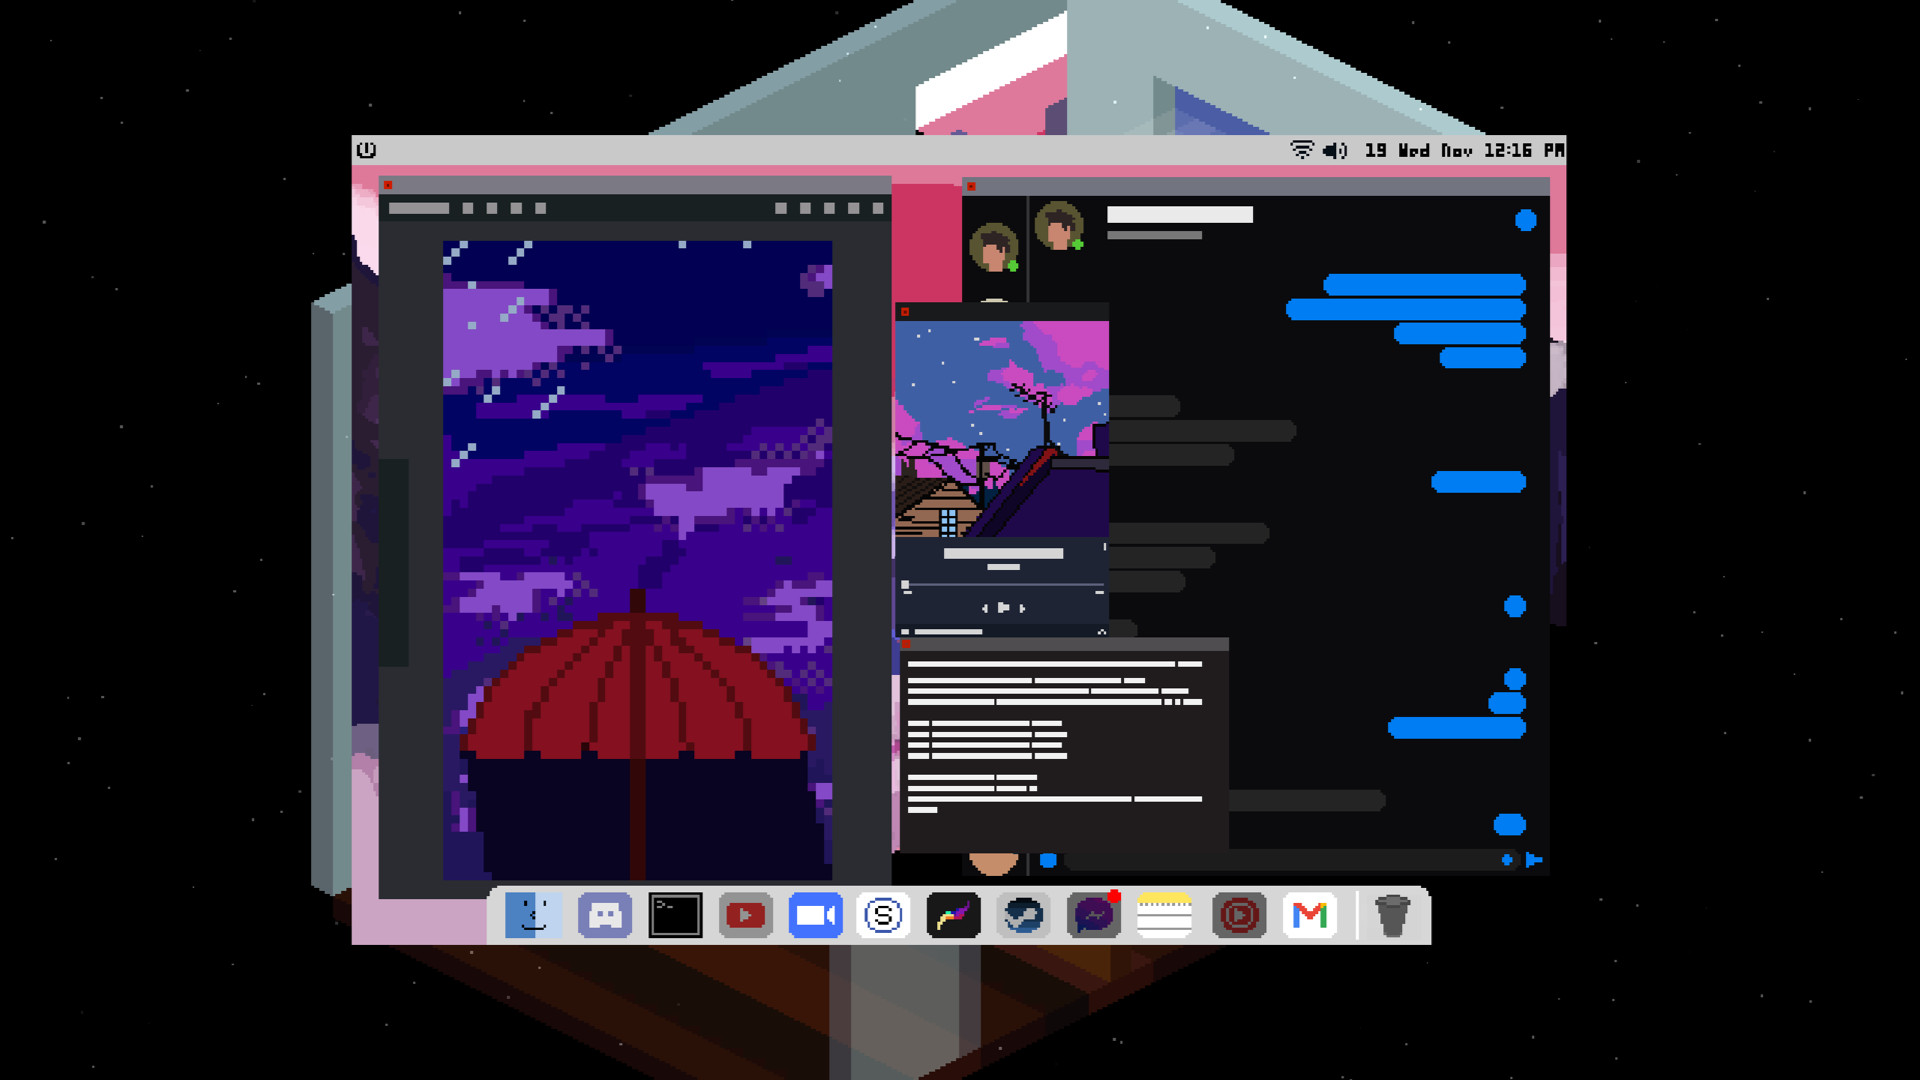Image resolution: width=1920 pixels, height=1080 pixels.
Task: Open Gmail from the dock
Action: click(x=1309, y=913)
